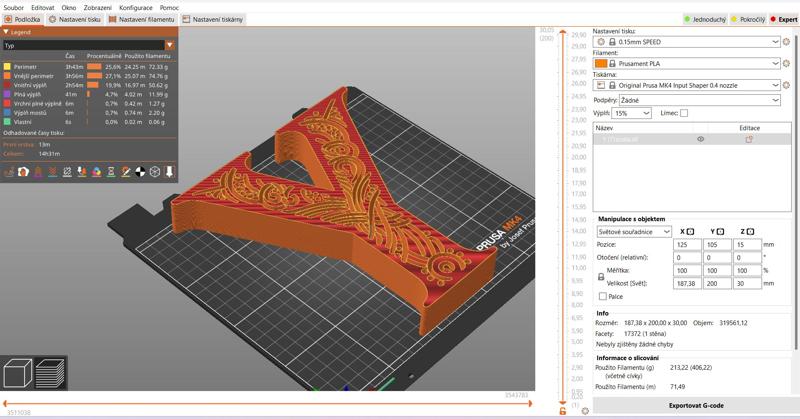Click the object edit icon in Editace column
The image size is (800, 419).
click(749, 139)
